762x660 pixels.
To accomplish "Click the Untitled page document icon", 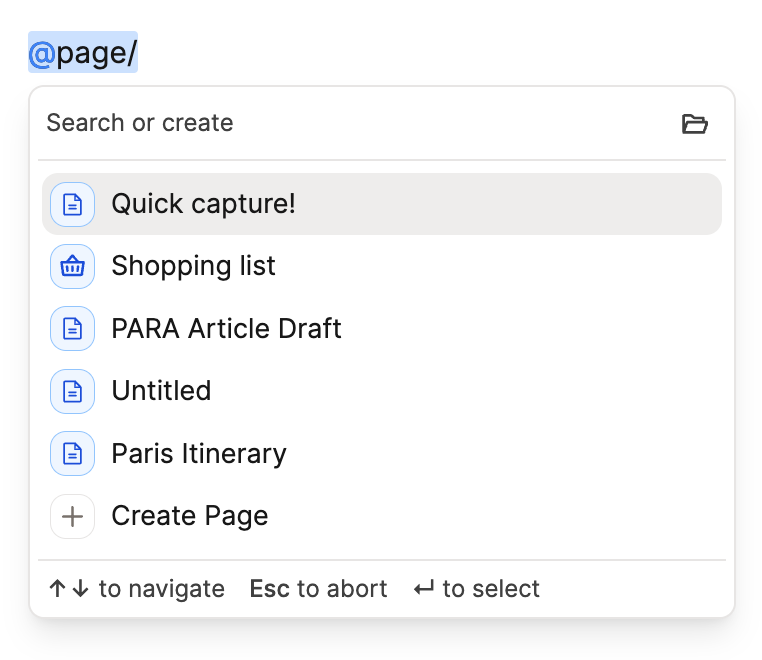I will point(72,390).
